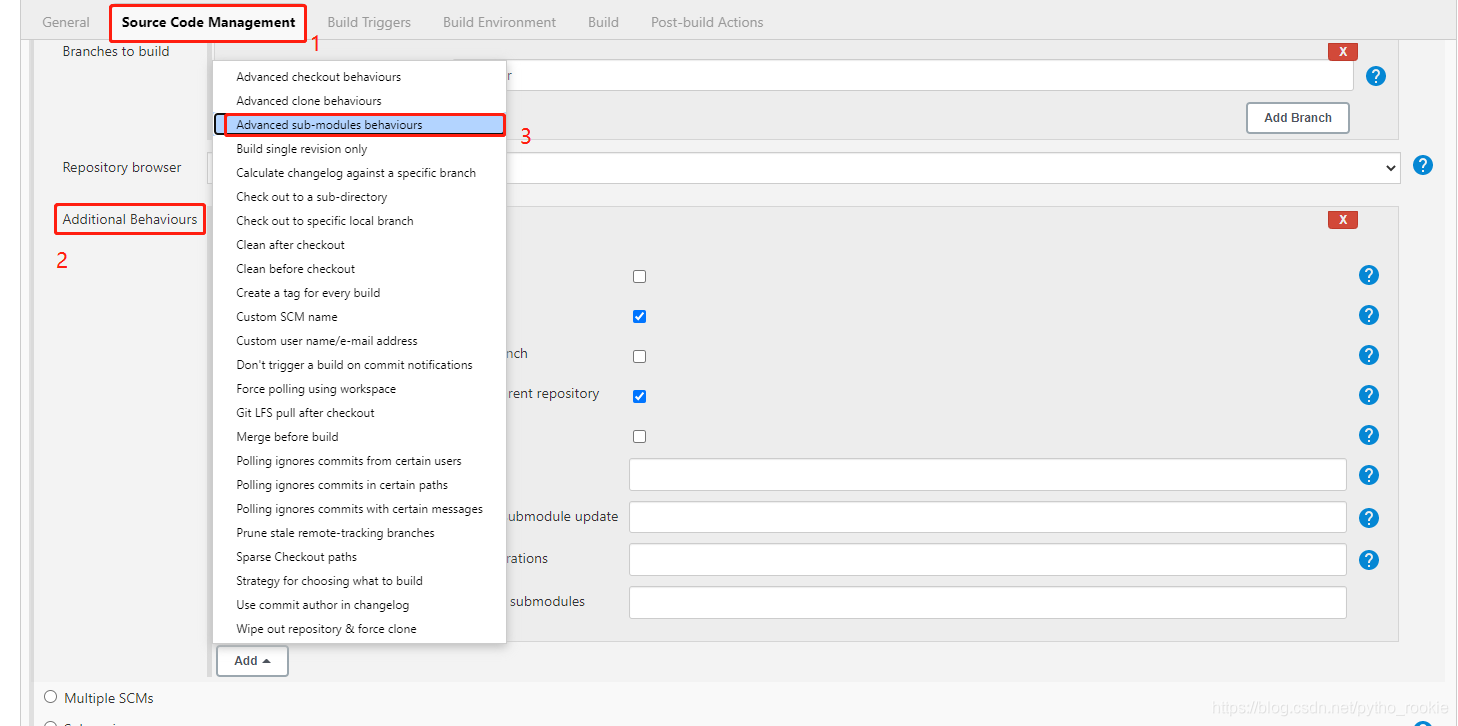Choose Advanced clone behaviours menu entry
This screenshot has width=1458, height=726.
tap(359, 101)
